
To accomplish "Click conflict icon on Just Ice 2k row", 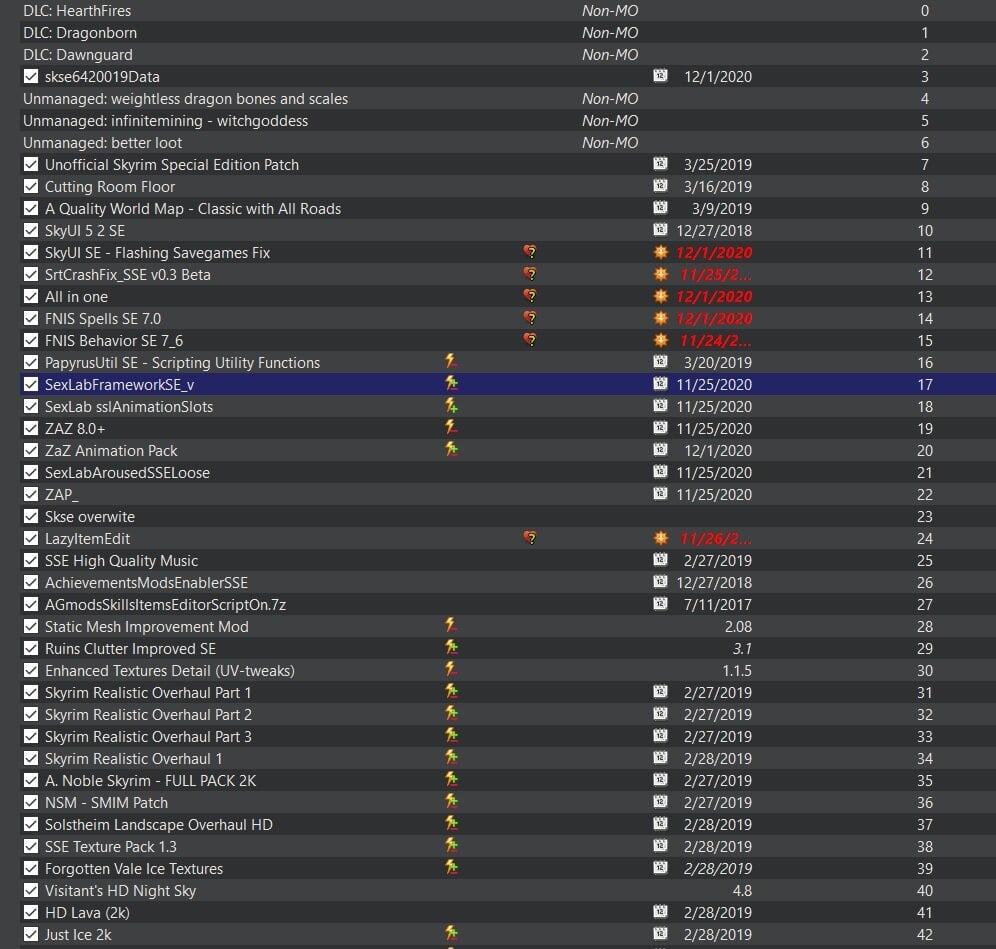I will click(x=451, y=933).
